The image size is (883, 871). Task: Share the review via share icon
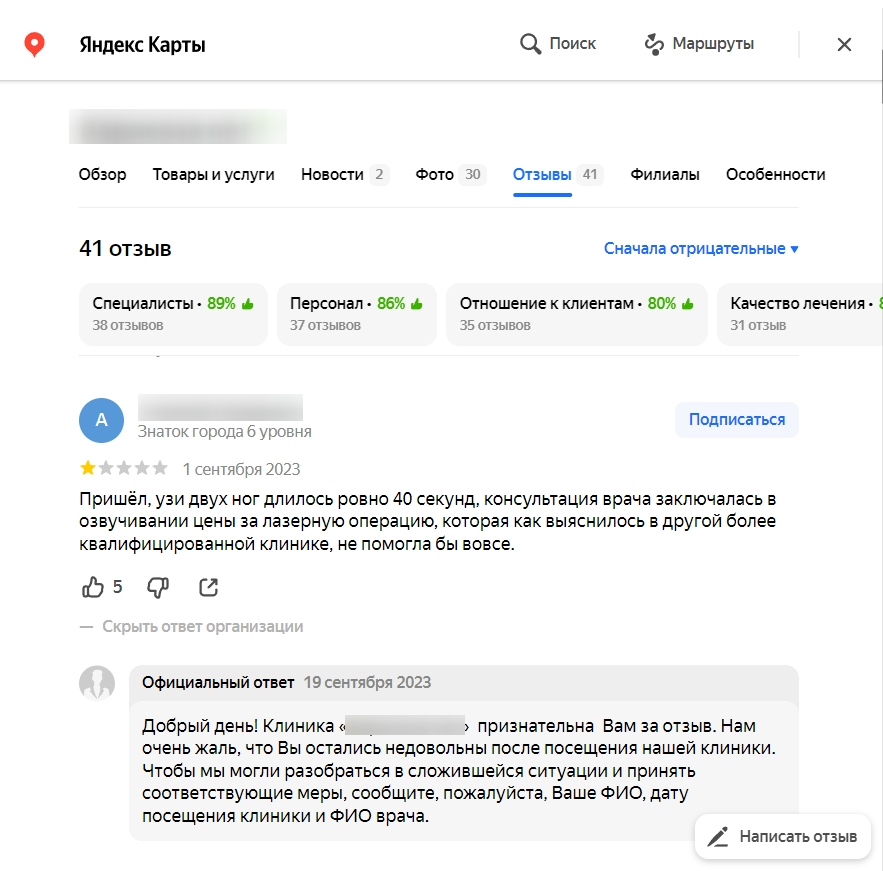point(208,587)
